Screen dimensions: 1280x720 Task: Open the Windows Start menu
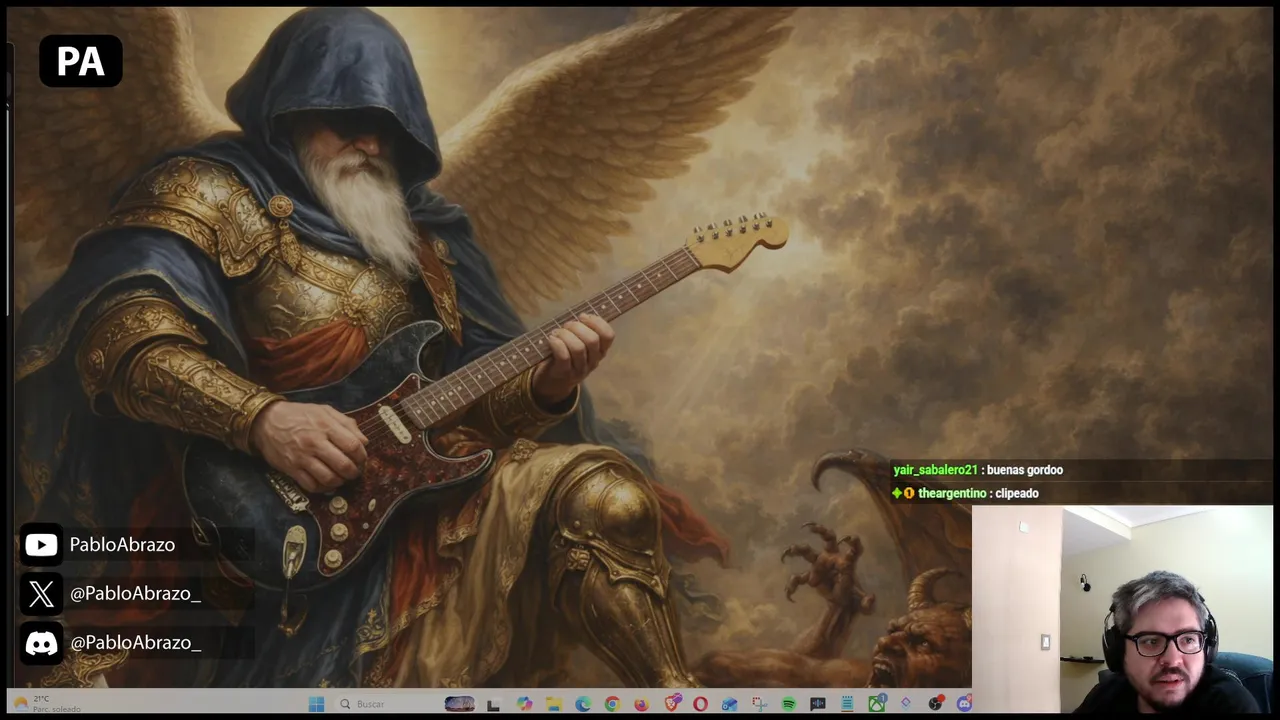(316, 704)
